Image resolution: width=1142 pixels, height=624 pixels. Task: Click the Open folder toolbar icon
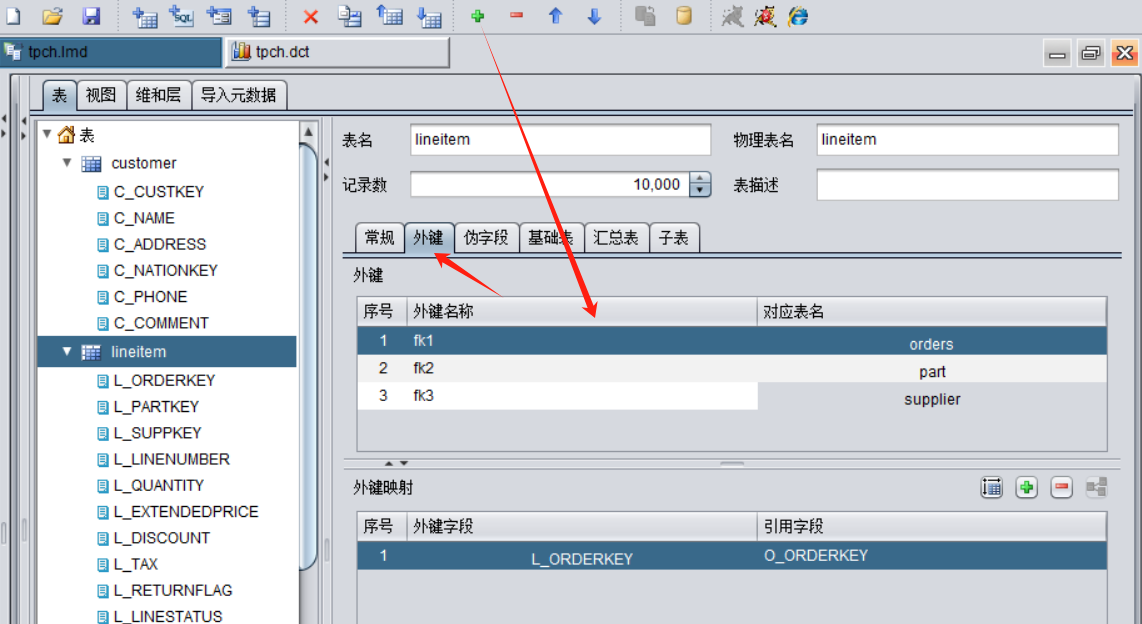pos(52,15)
